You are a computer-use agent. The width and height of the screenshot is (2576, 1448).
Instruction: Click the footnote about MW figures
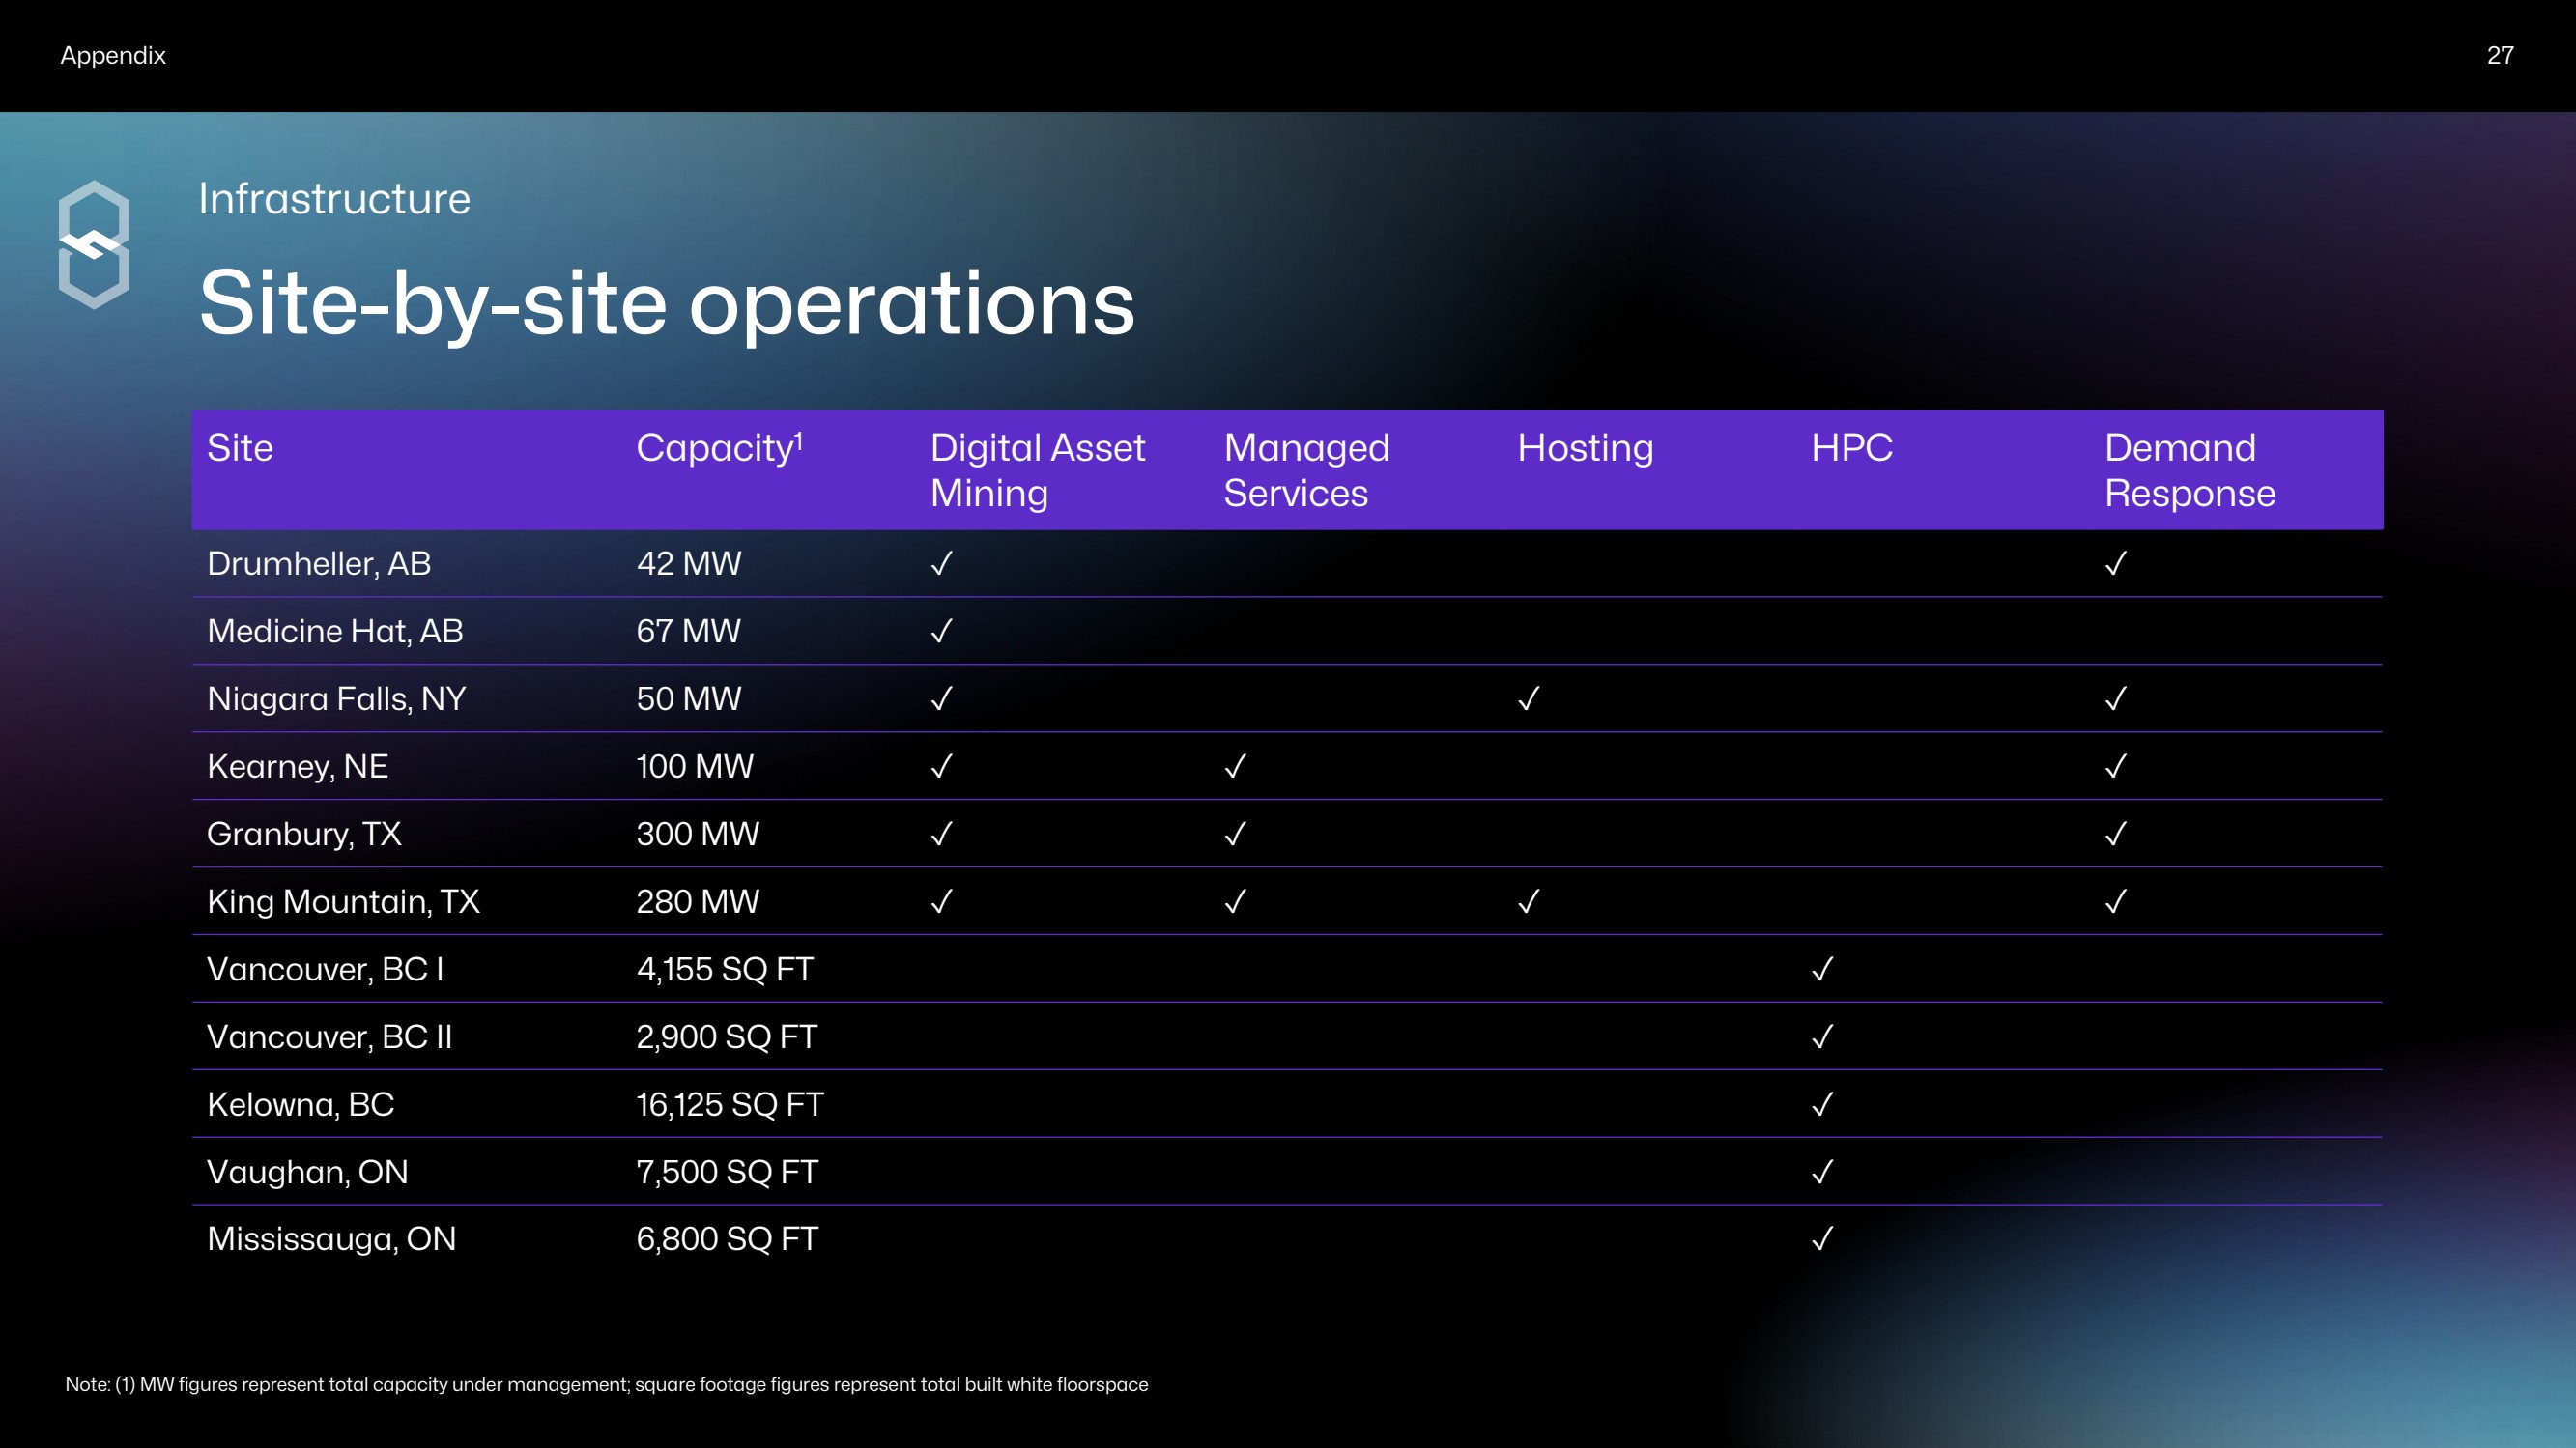click(x=606, y=1384)
